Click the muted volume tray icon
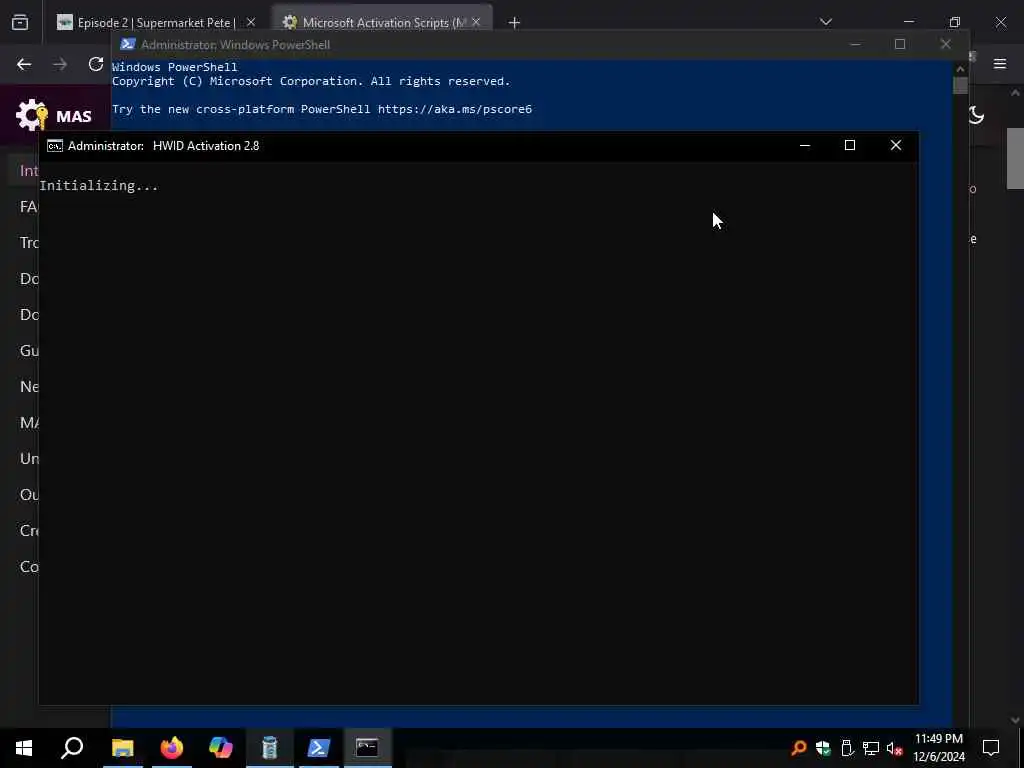 (895, 748)
